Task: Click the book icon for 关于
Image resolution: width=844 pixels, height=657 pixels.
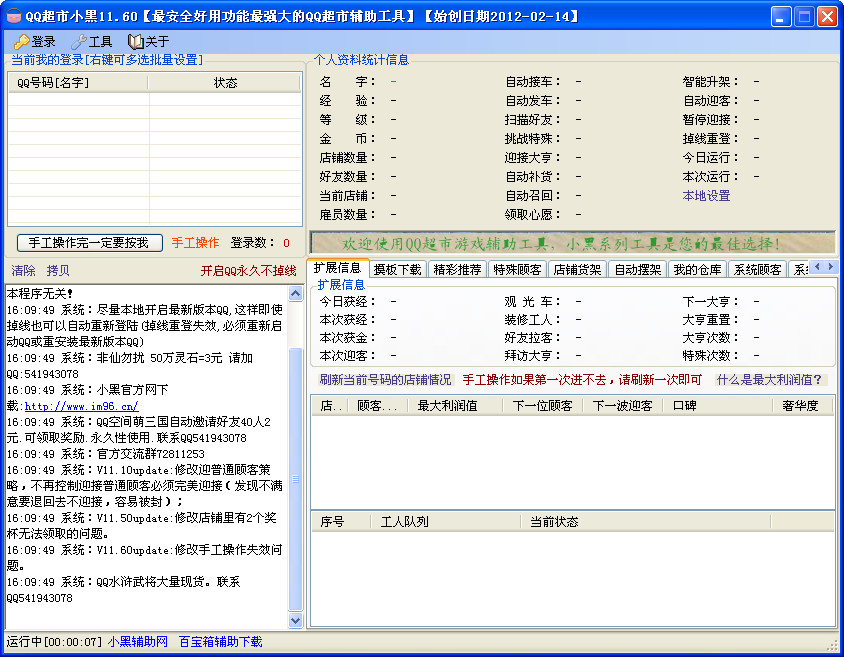Action: pos(136,42)
